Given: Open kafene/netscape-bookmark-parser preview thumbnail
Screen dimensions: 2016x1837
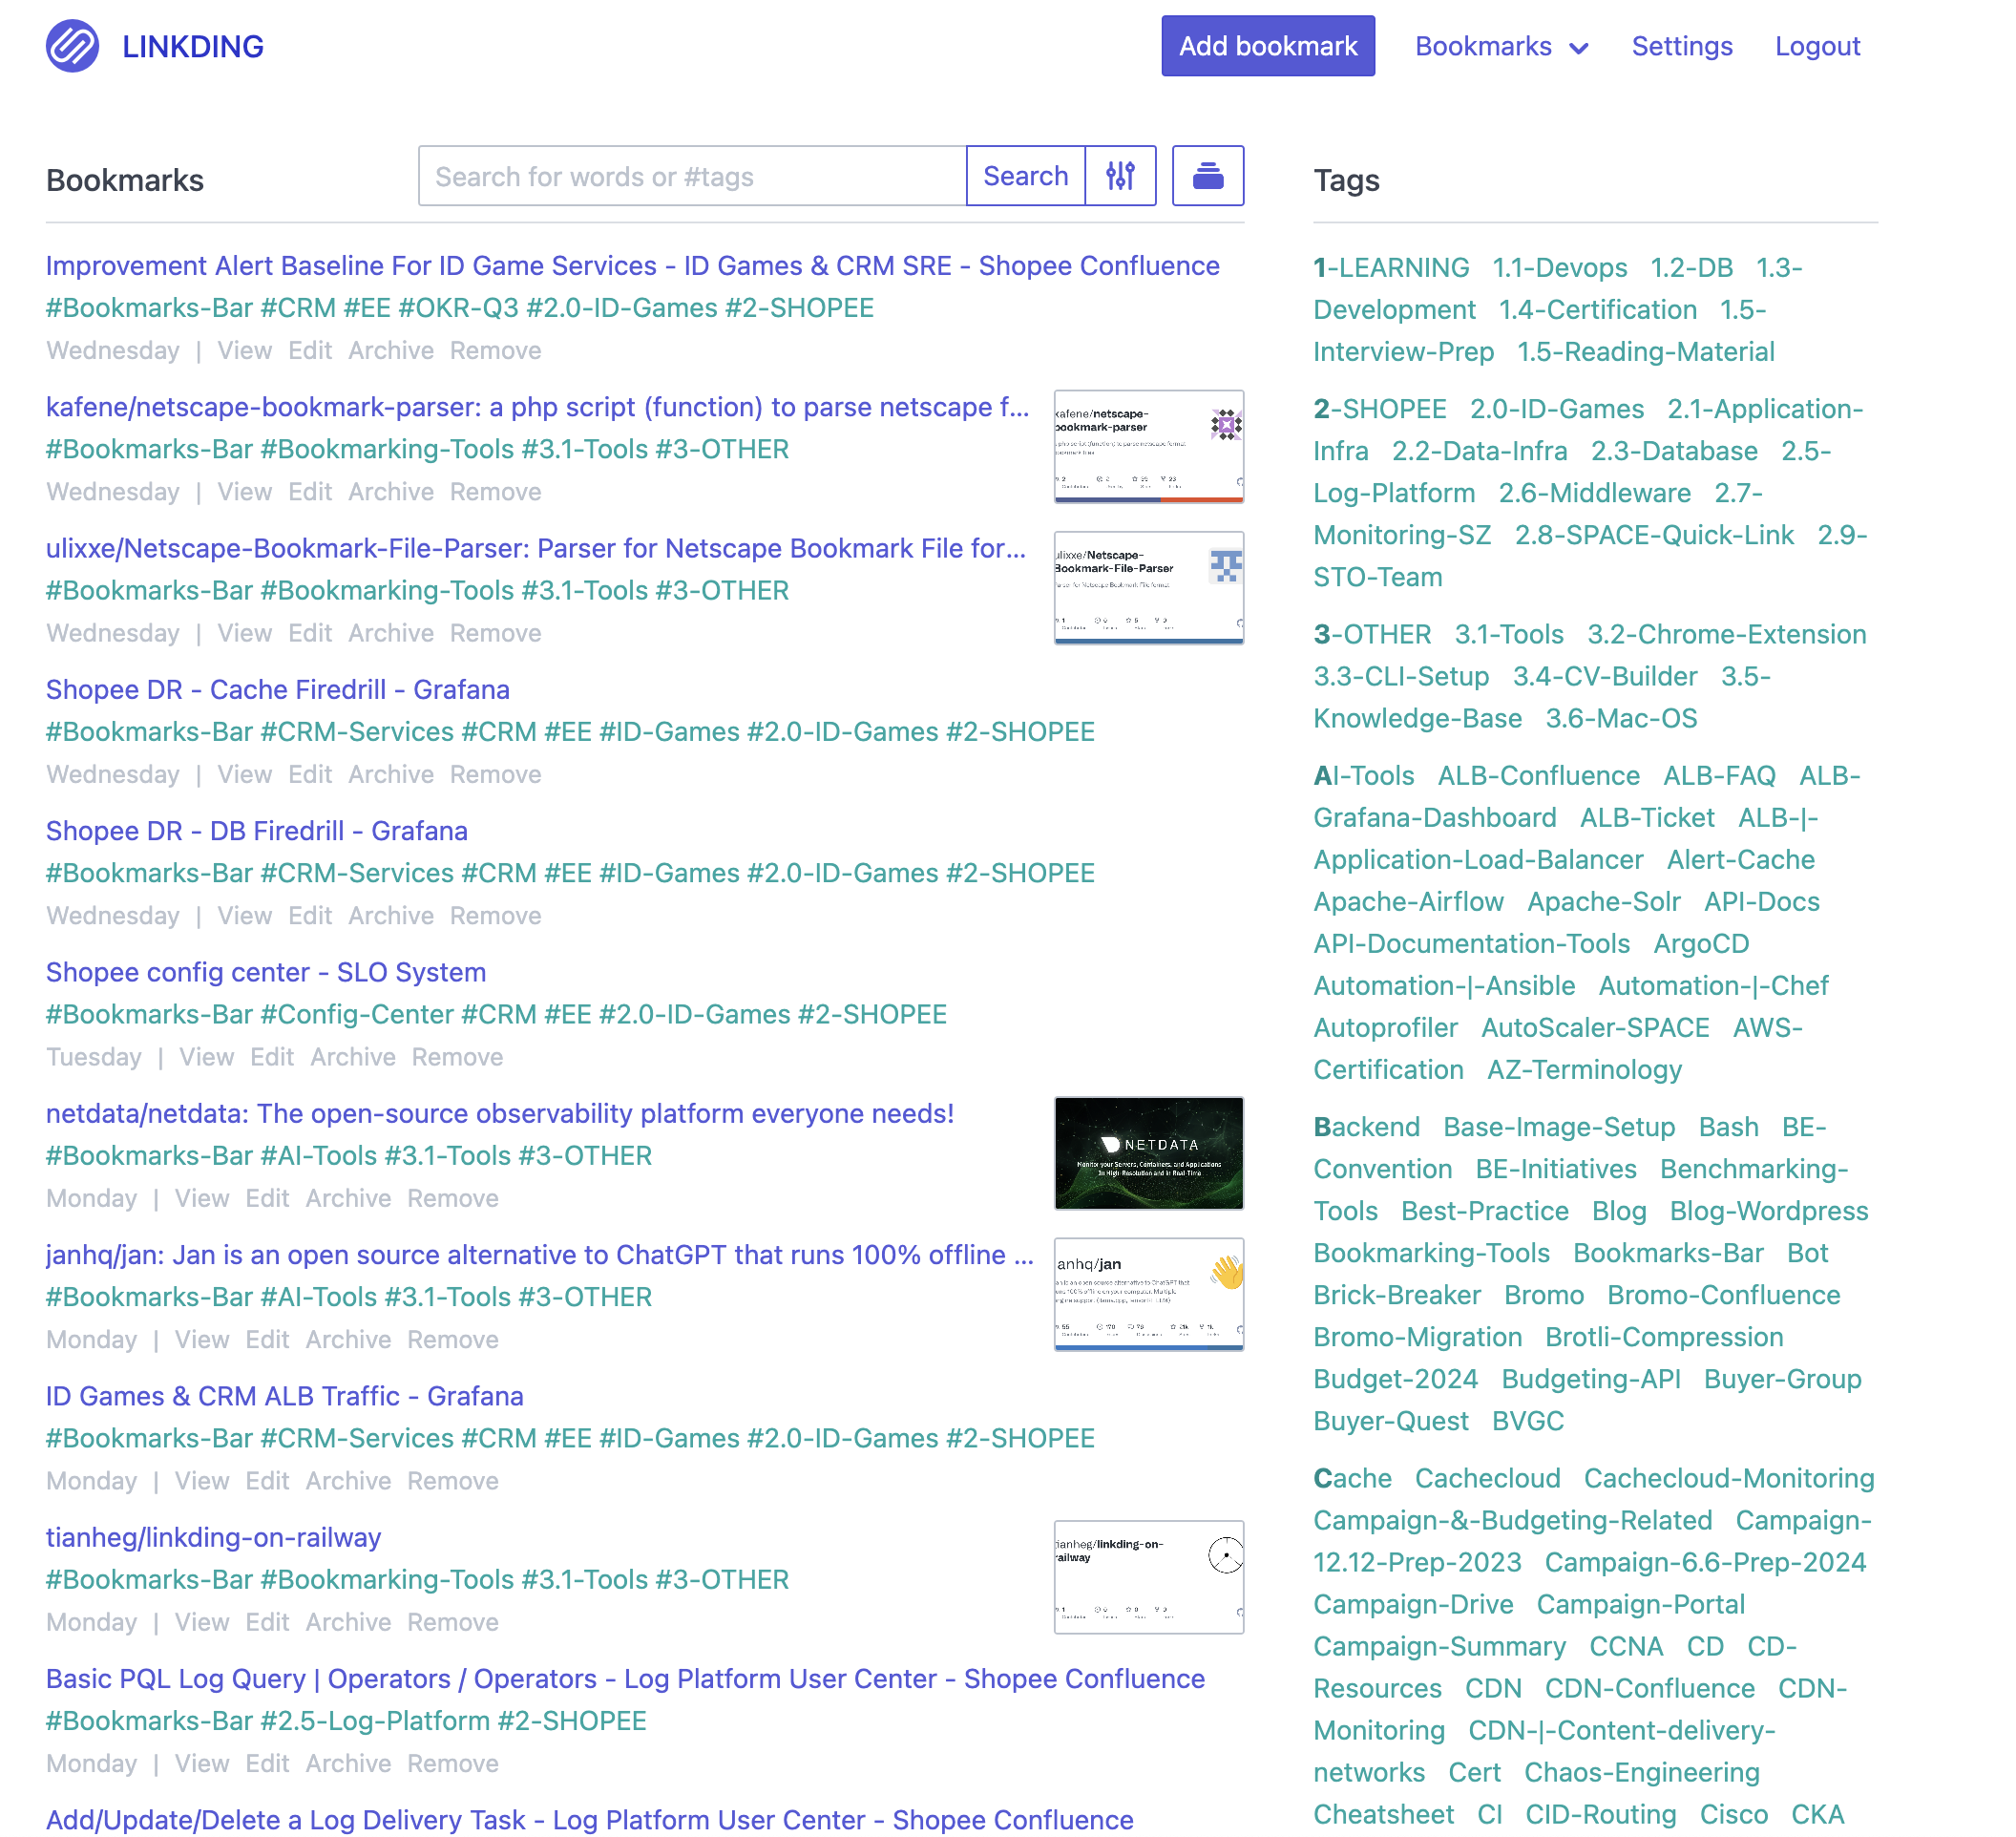Looking at the screenshot, I should (1149, 446).
